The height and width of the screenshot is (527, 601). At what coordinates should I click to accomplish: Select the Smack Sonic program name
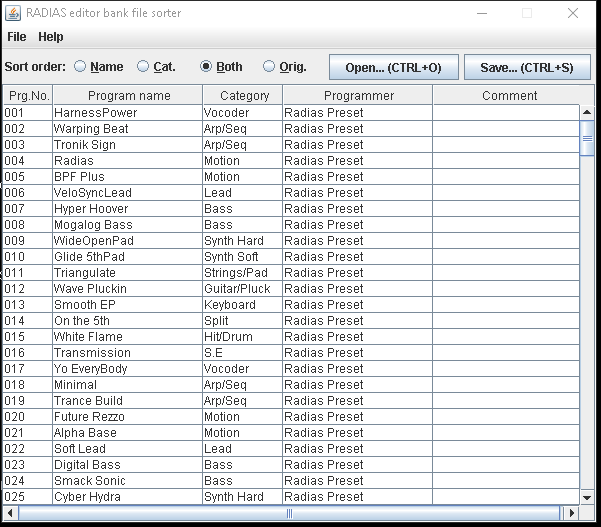pyautogui.click(x=127, y=481)
